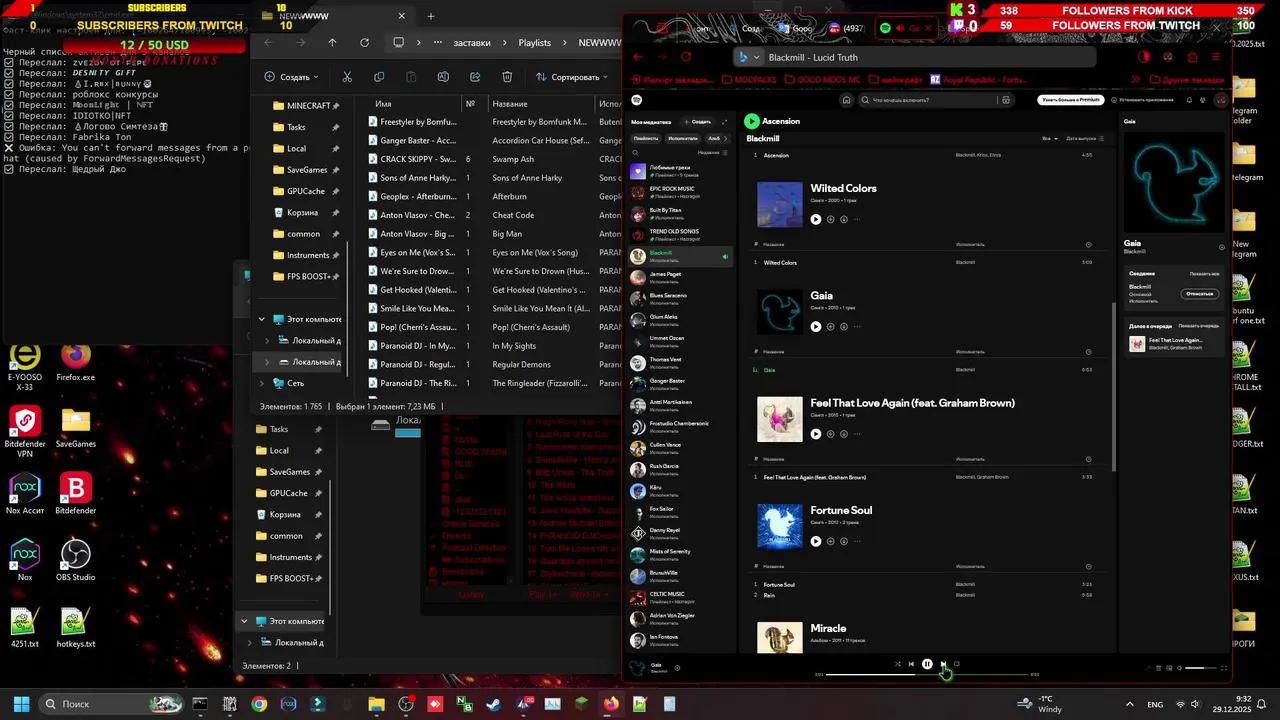Click Создать button in Spotify library

[697, 122]
